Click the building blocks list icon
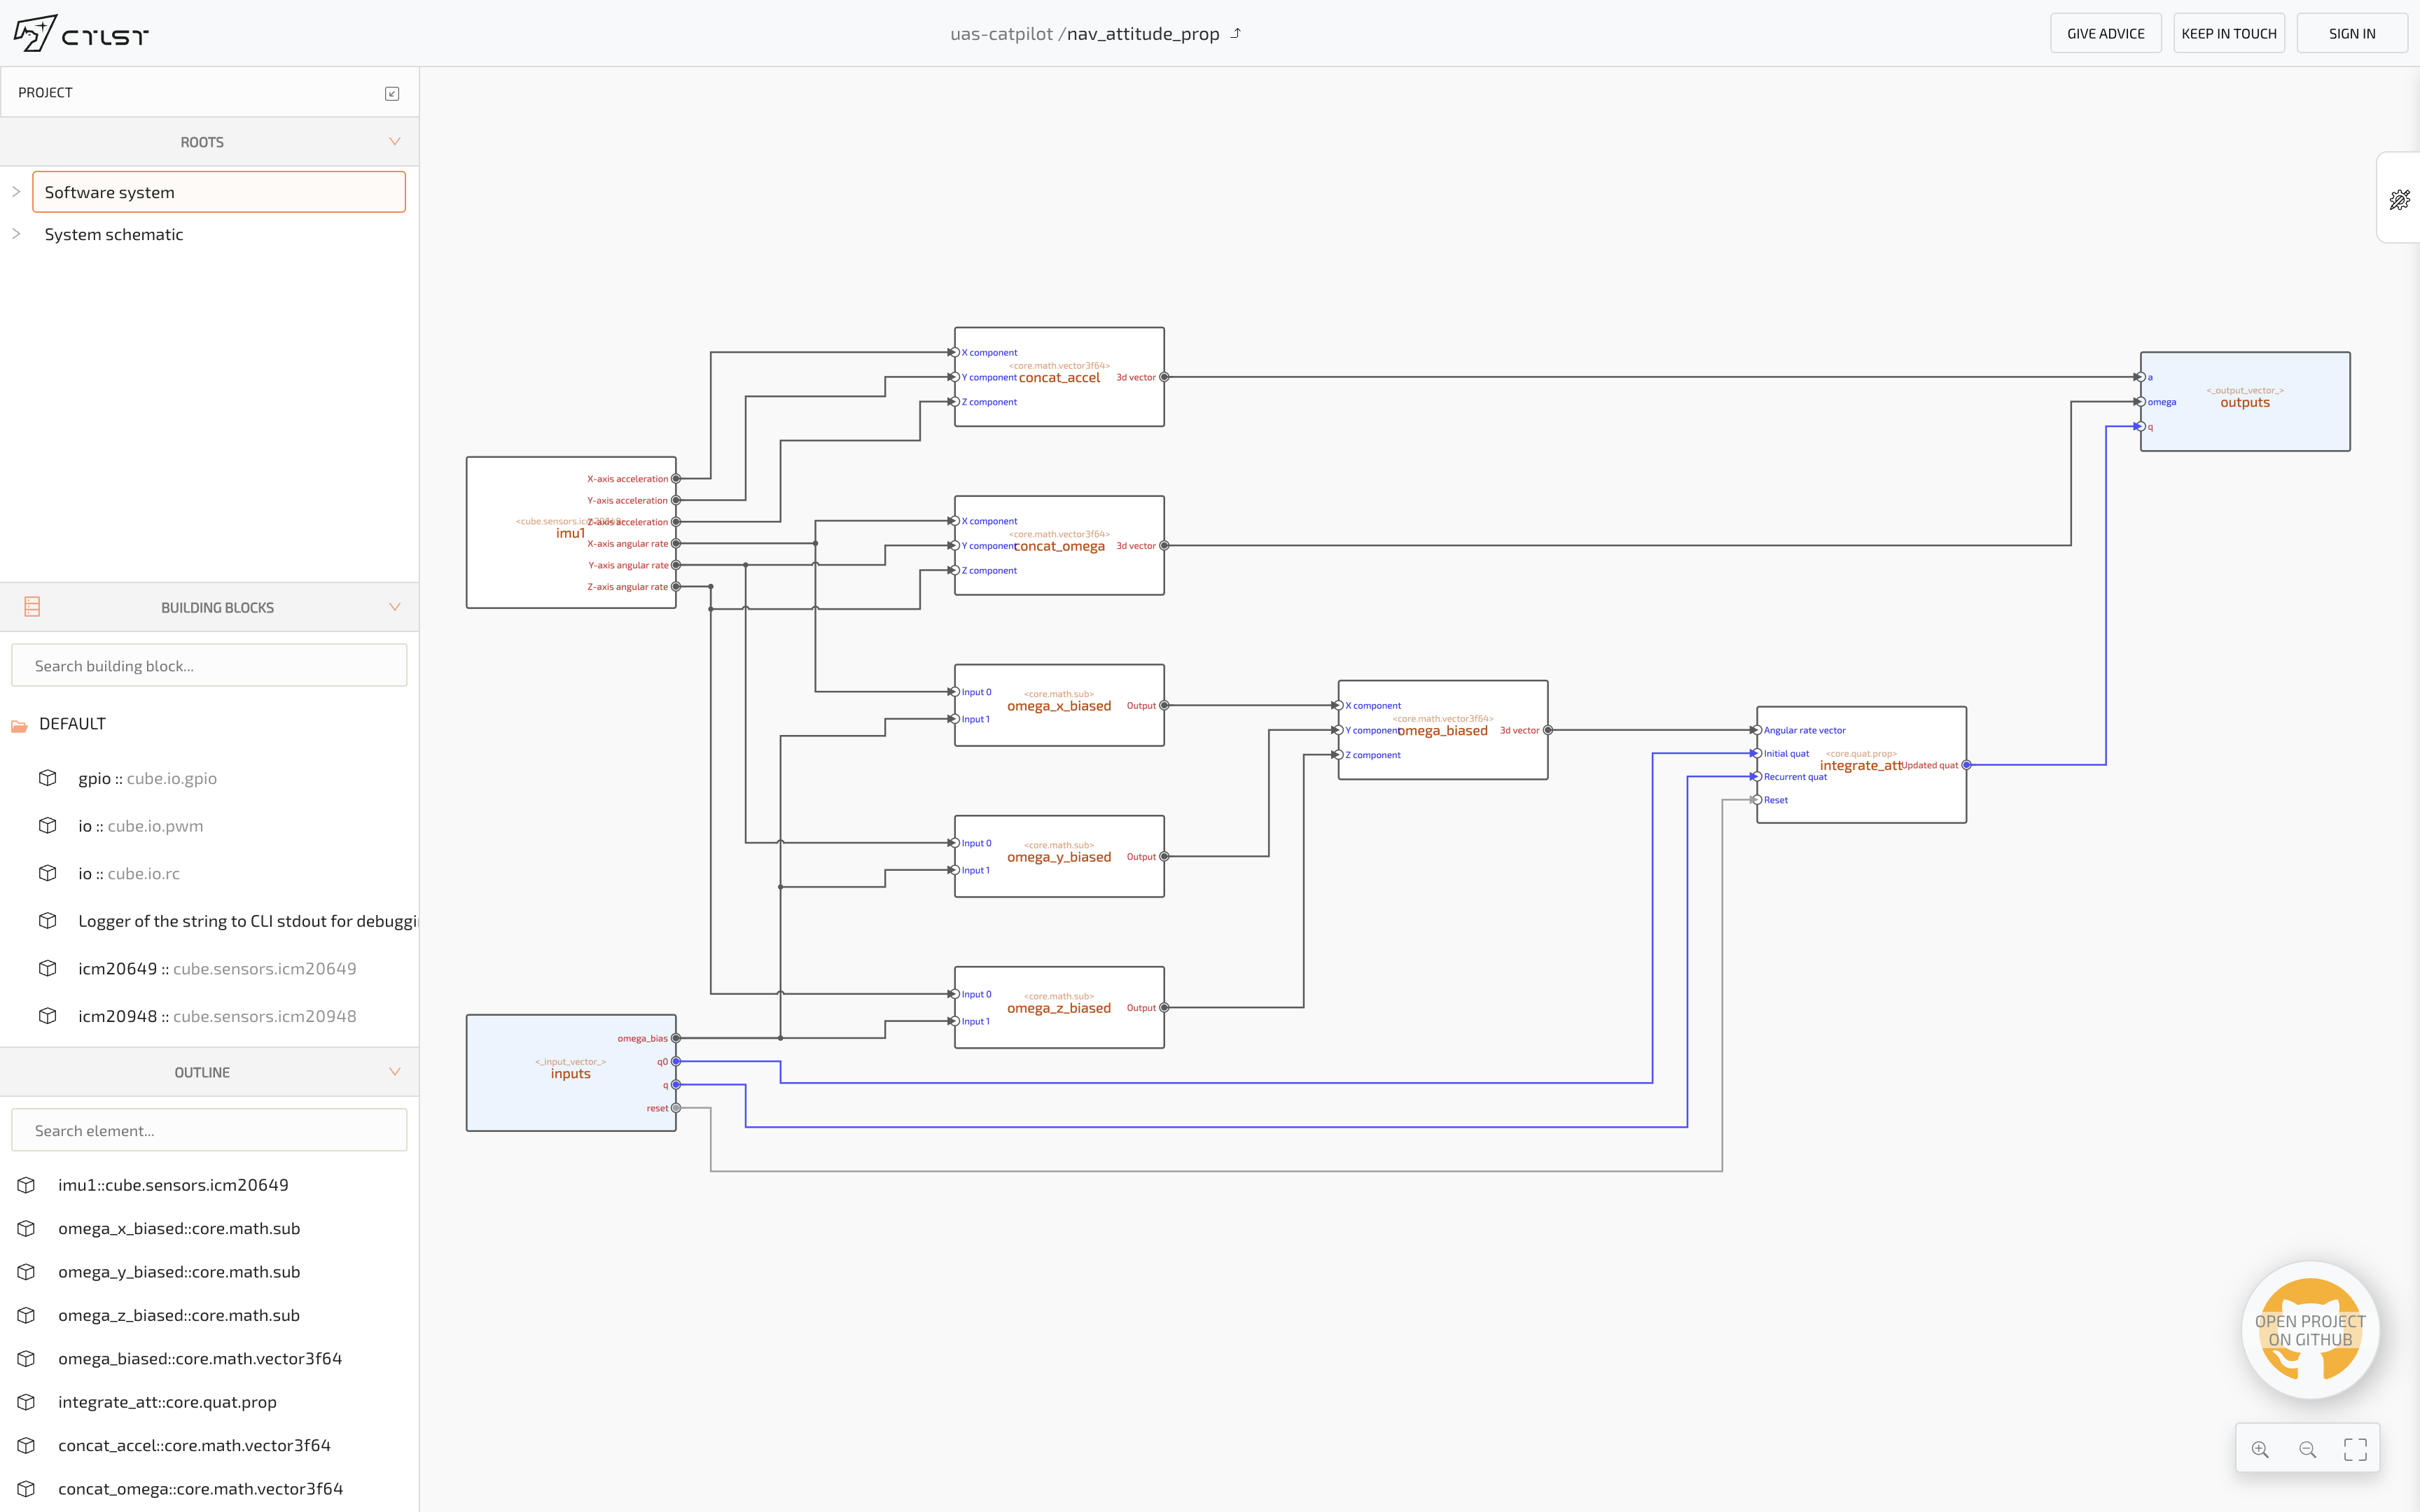2420x1512 pixels. click(32, 607)
